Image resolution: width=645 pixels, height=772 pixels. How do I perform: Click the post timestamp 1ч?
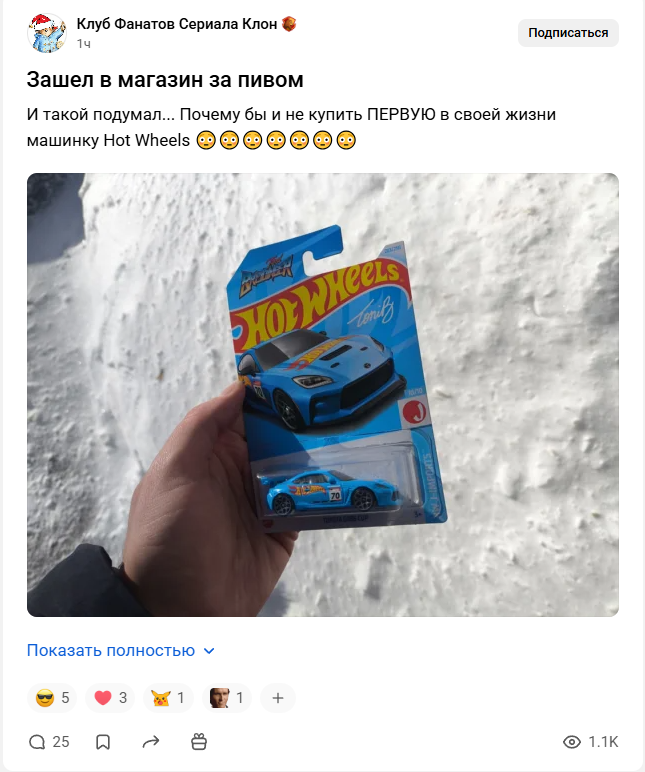pyautogui.click(x=84, y=44)
